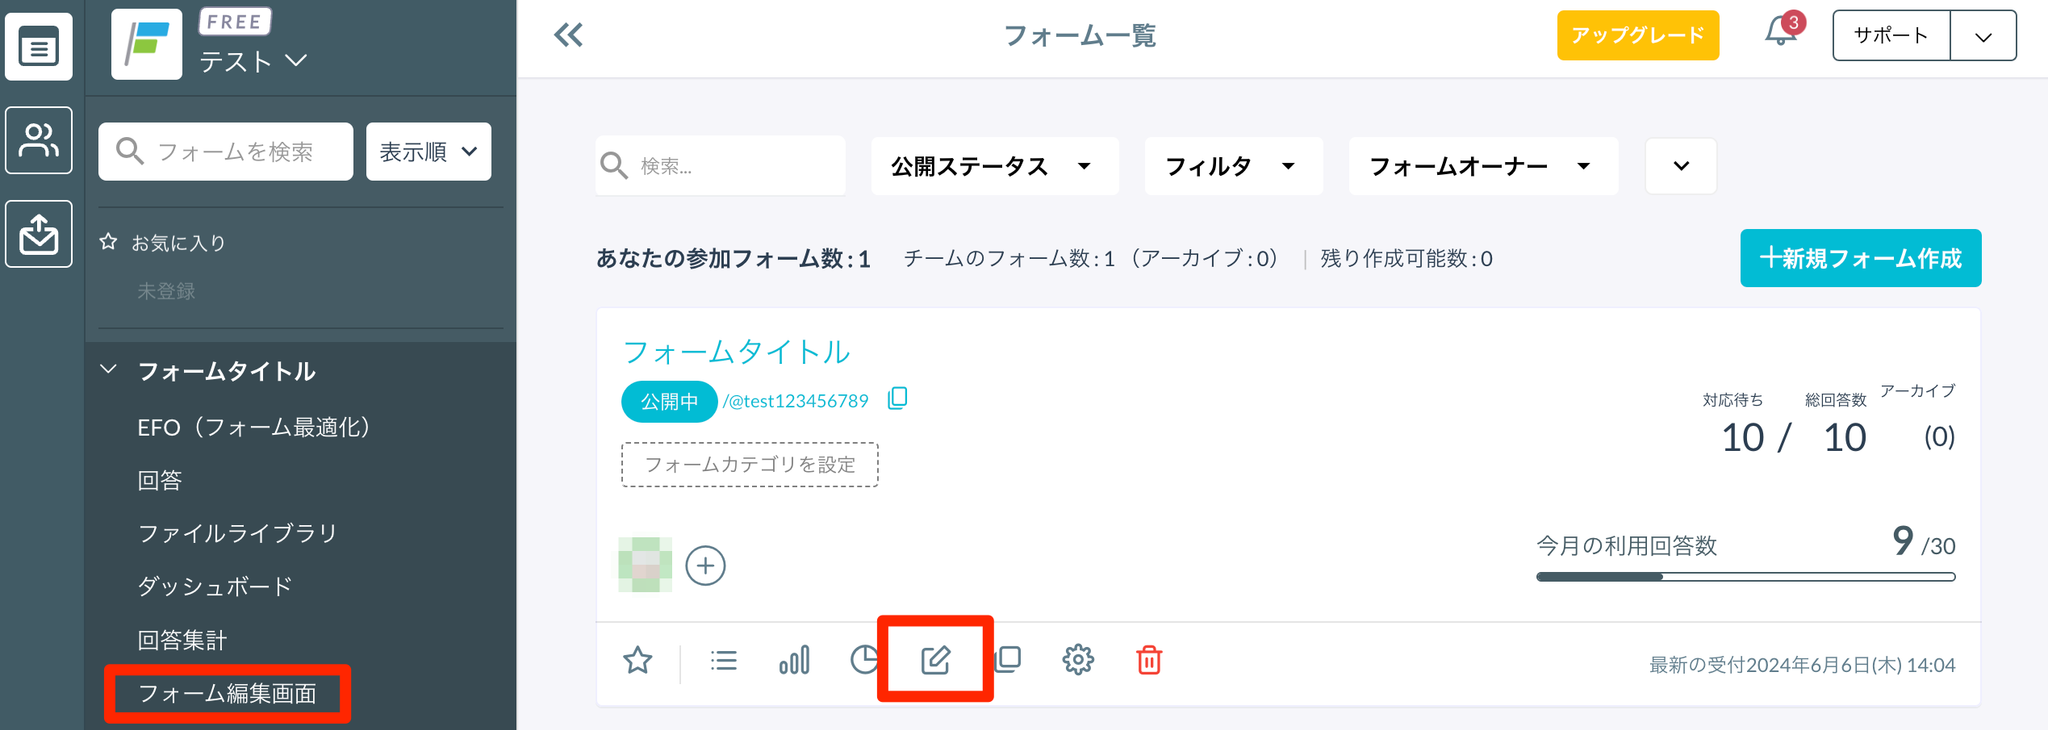Open the 表示順 sort dropdown
Image resolution: width=2048 pixels, height=730 pixels.
click(428, 152)
